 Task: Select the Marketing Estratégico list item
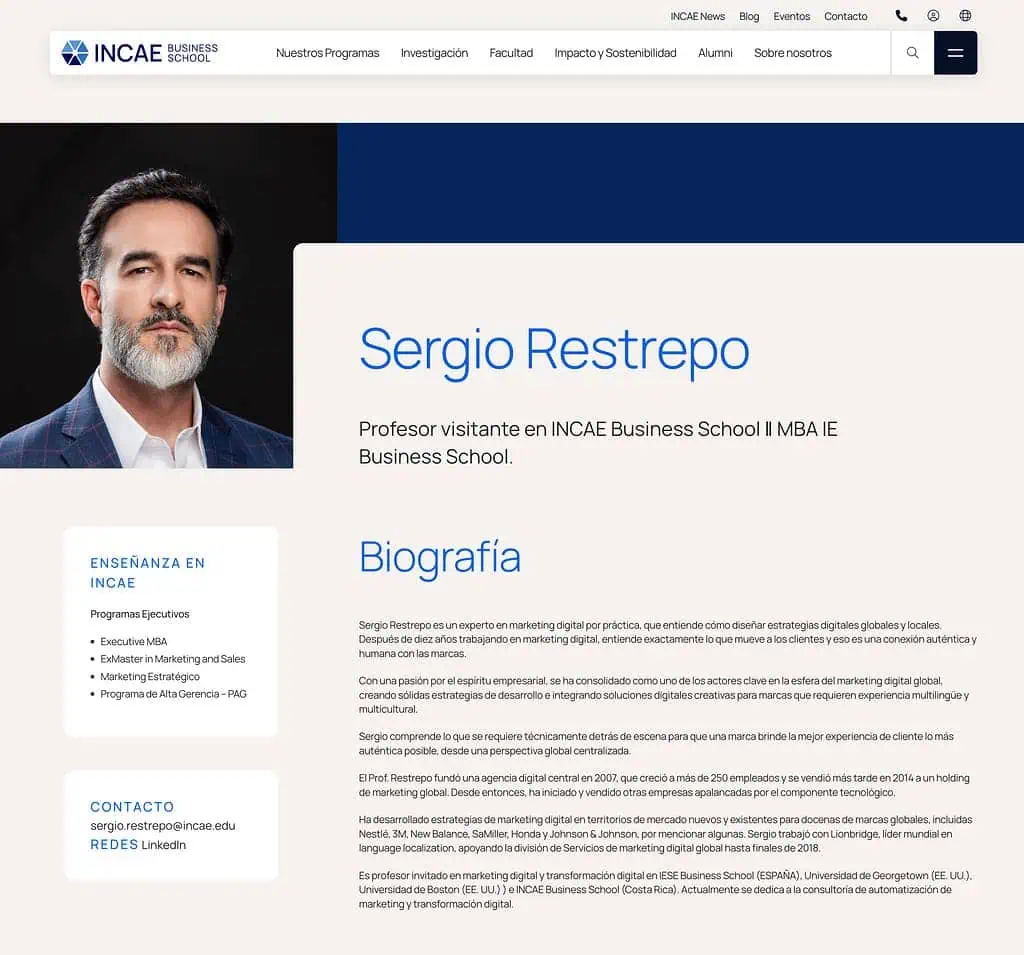pyautogui.click(x=150, y=677)
